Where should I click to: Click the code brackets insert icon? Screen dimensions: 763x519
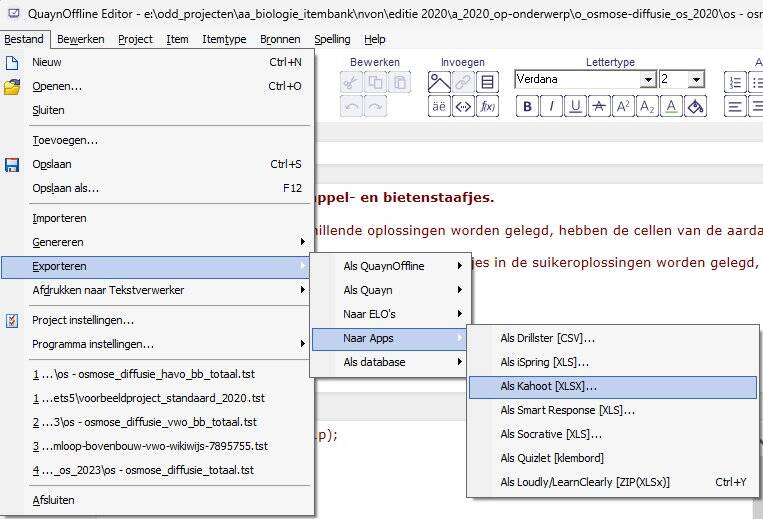click(x=463, y=107)
